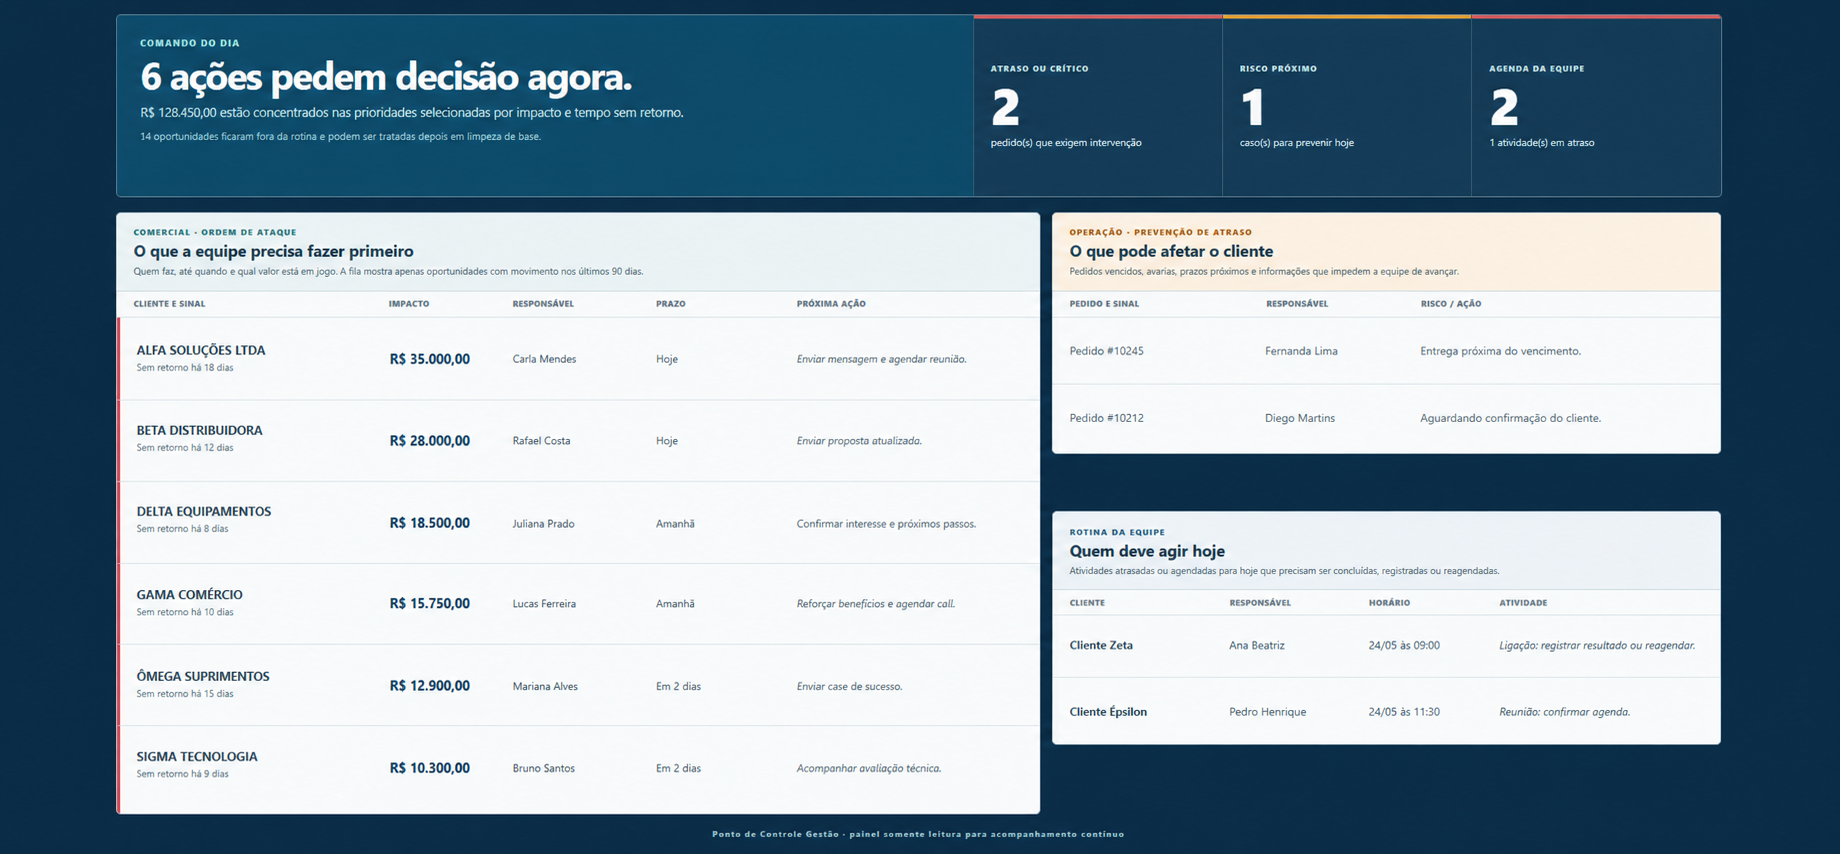
Task: Click the R$ 28.000,00 impact value
Action: (429, 441)
